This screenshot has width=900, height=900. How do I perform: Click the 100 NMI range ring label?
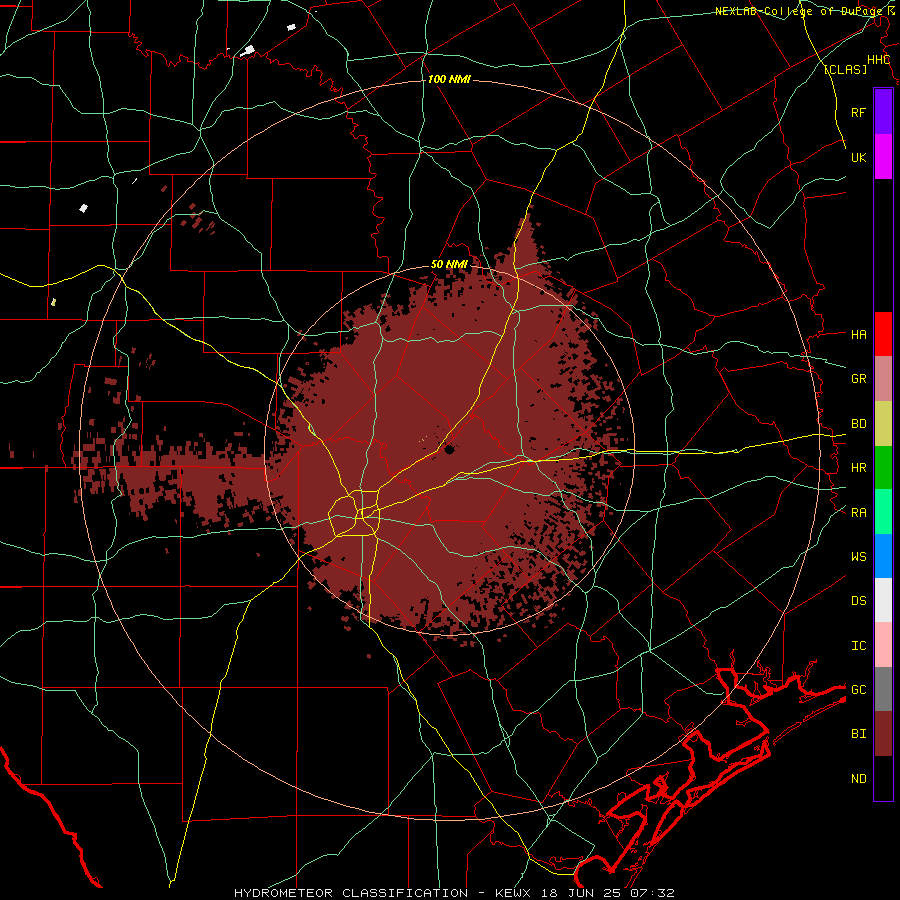click(x=449, y=79)
